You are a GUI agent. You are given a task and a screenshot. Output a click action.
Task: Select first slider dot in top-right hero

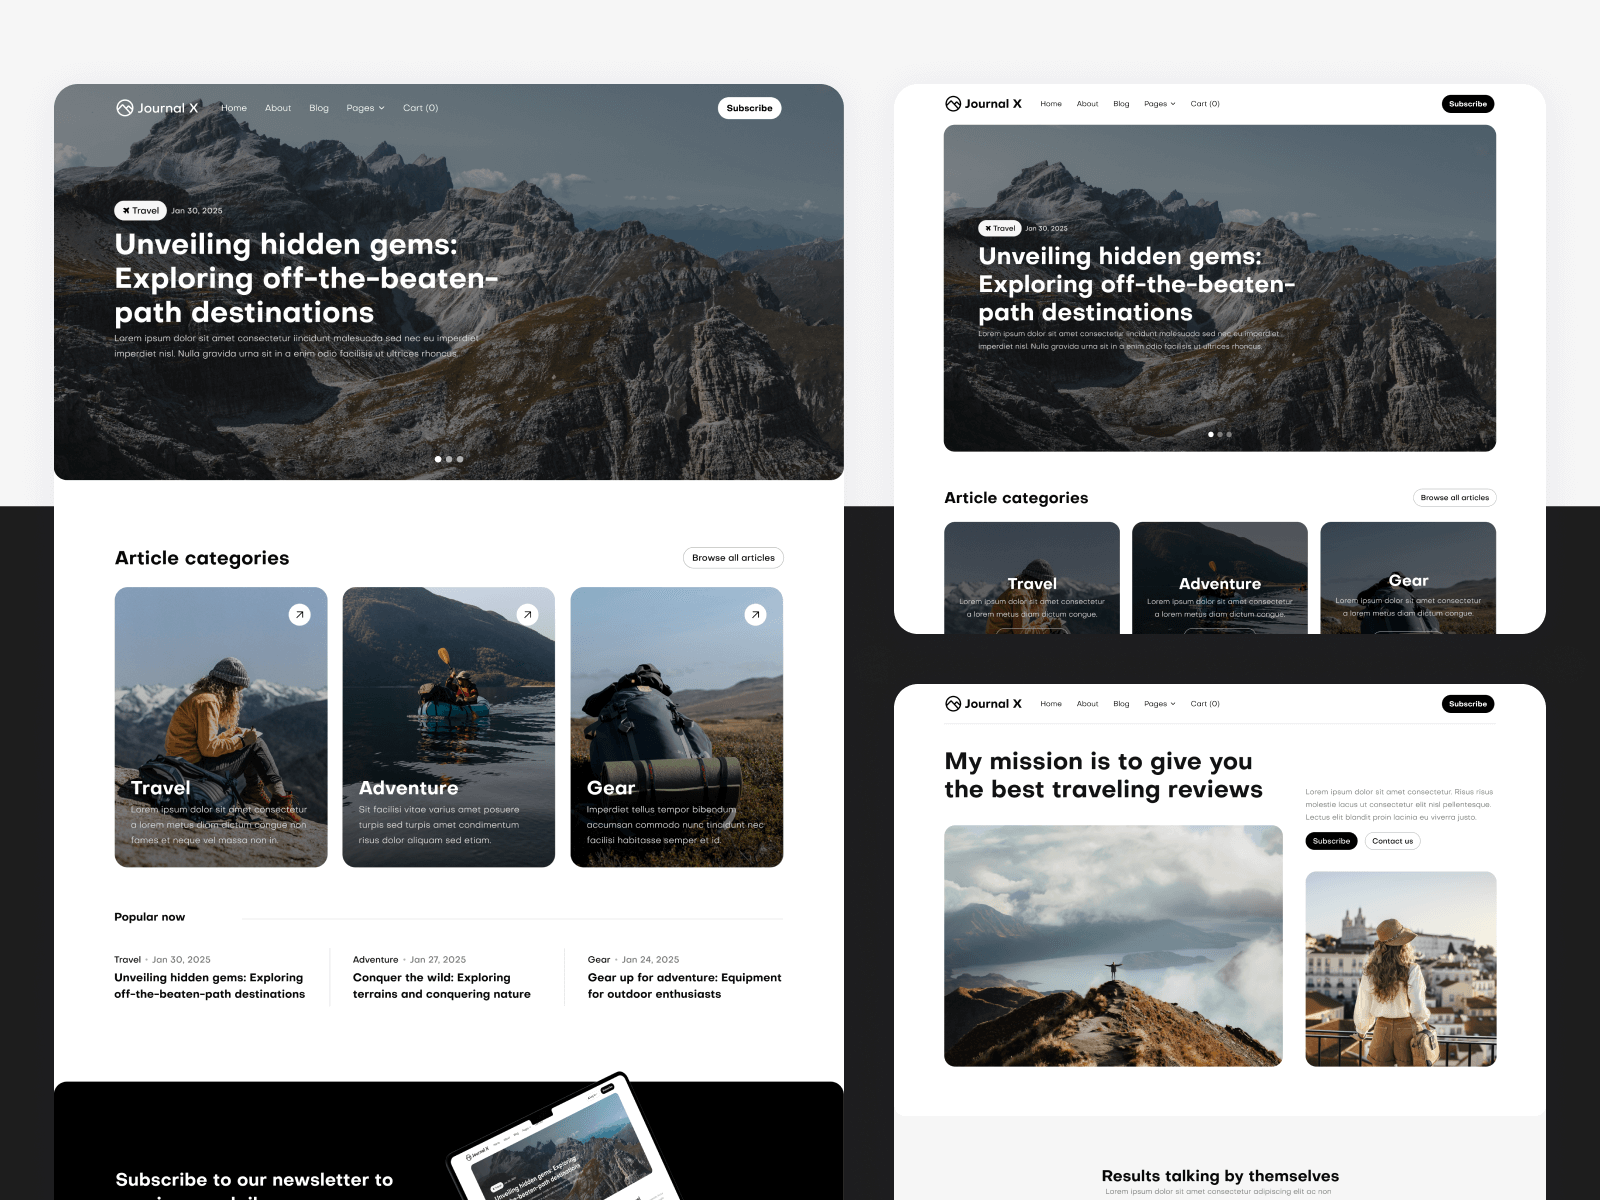click(x=1211, y=434)
